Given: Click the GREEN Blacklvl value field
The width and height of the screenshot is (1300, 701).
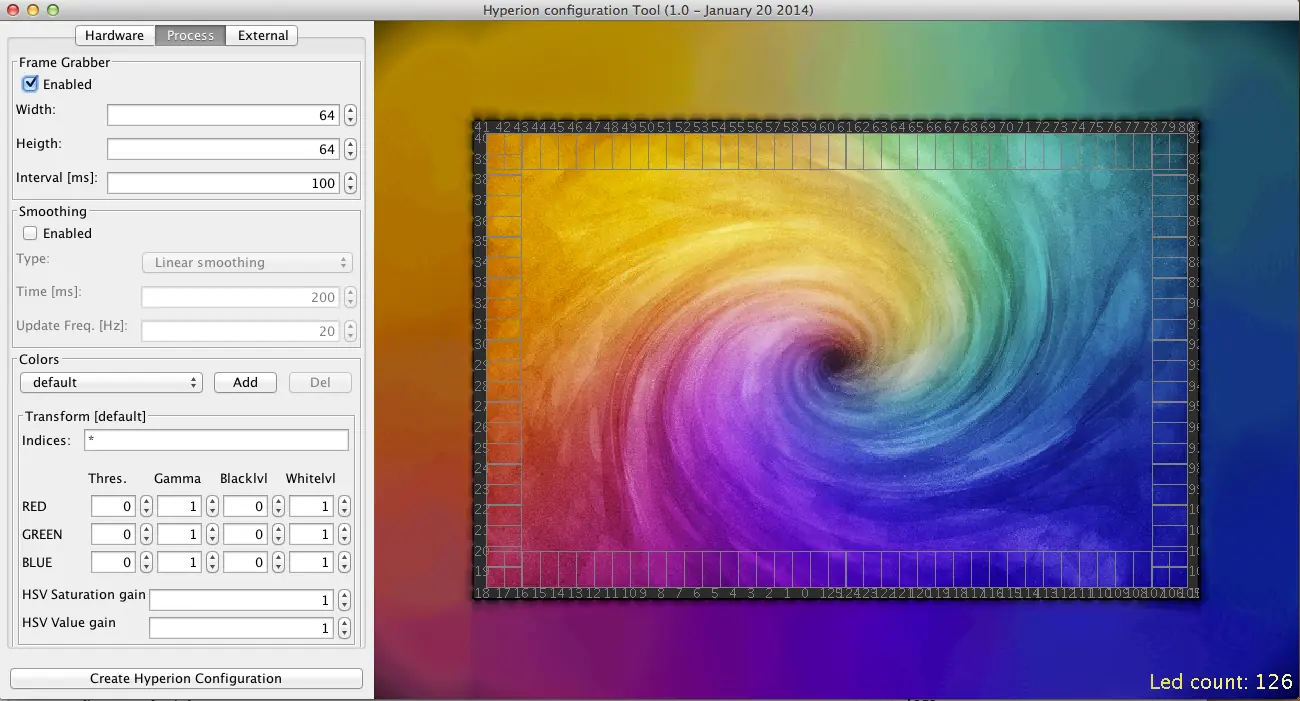Looking at the screenshot, I should pos(245,534).
